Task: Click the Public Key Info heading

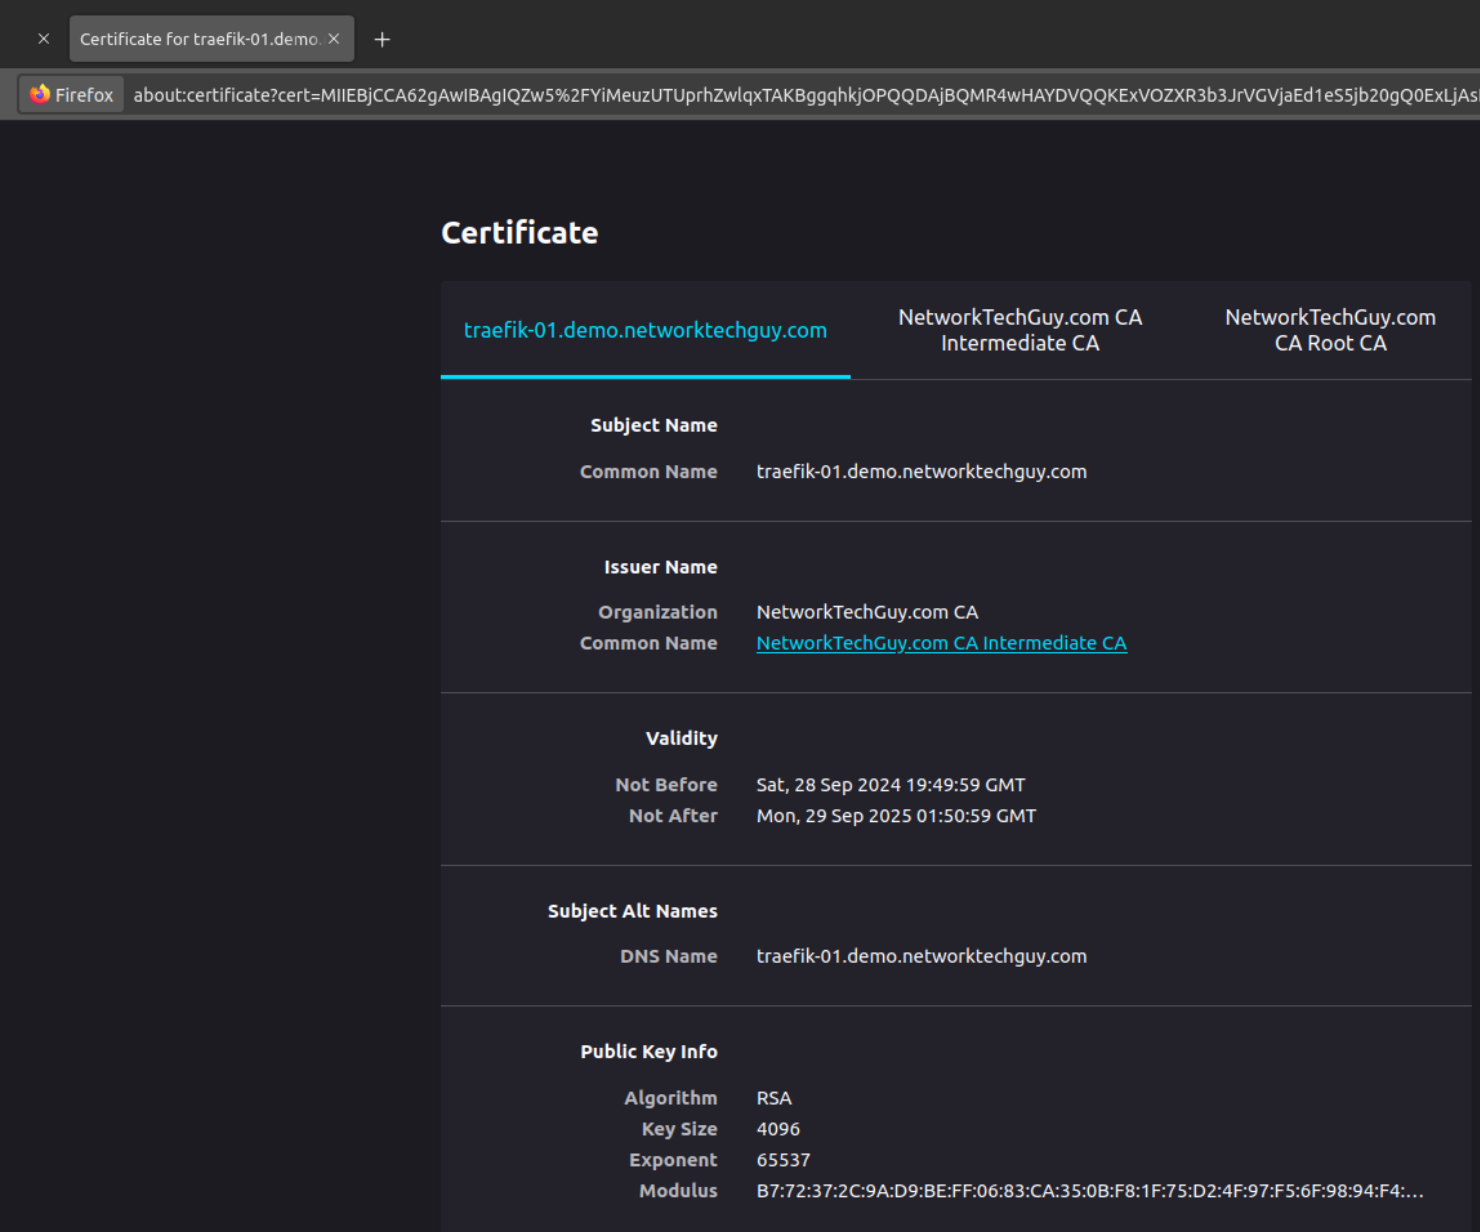Action: [649, 1051]
